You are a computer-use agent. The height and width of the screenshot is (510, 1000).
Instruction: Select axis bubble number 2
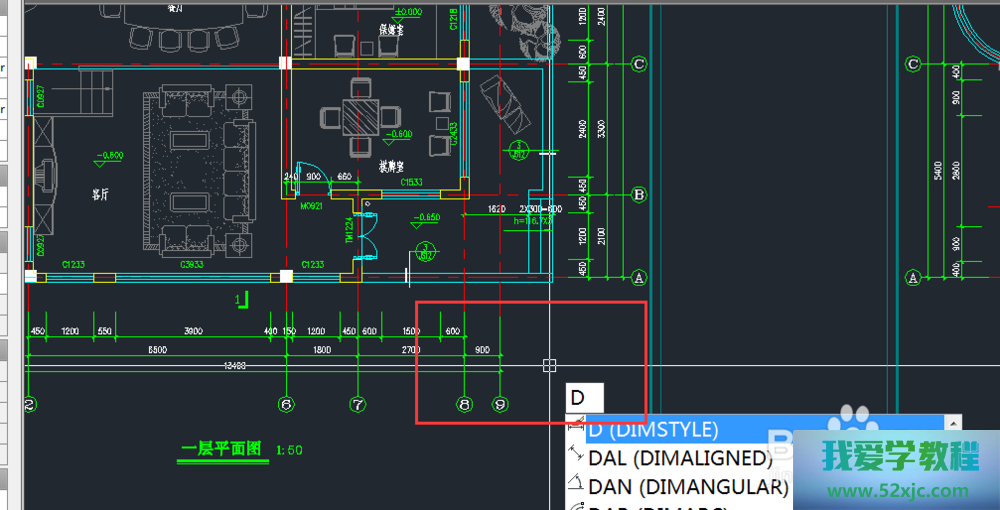click(x=30, y=405)
